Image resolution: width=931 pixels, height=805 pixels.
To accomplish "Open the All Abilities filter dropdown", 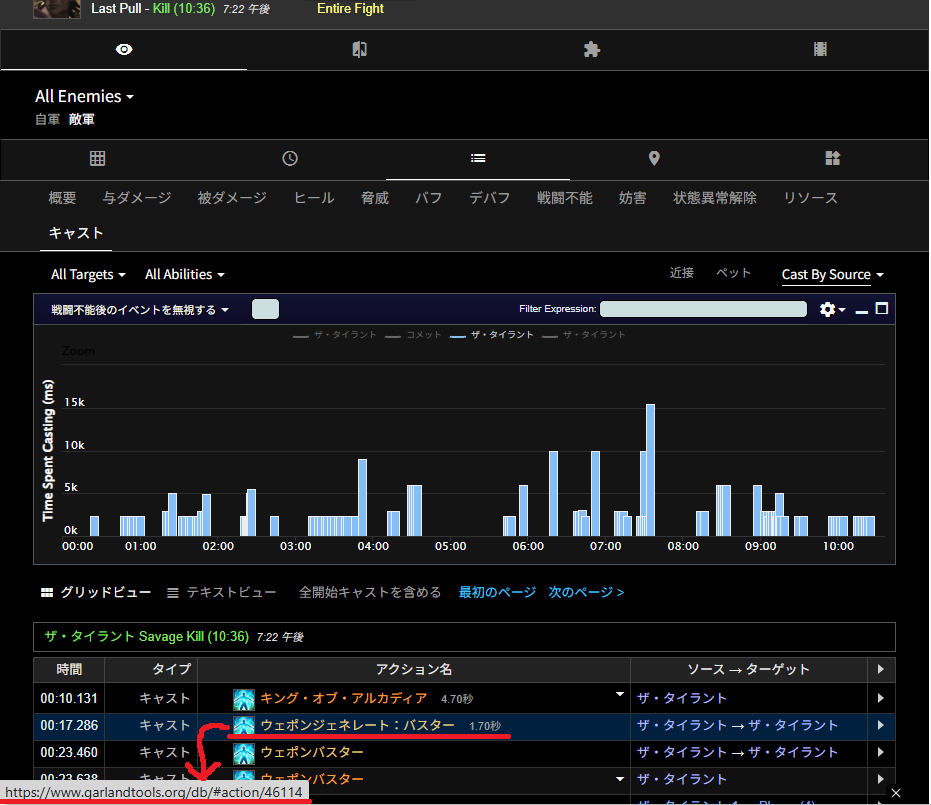I will click(x=184, y=274).
